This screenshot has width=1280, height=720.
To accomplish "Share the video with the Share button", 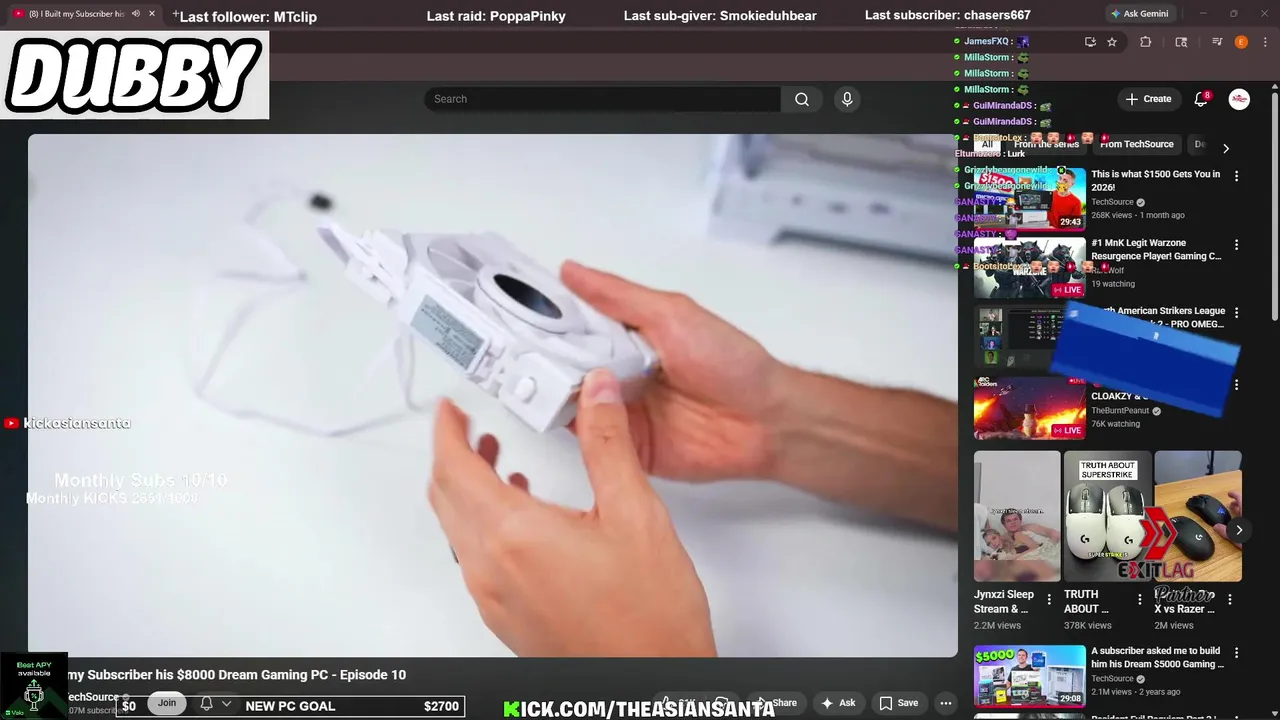I will [x=777, y=703].
